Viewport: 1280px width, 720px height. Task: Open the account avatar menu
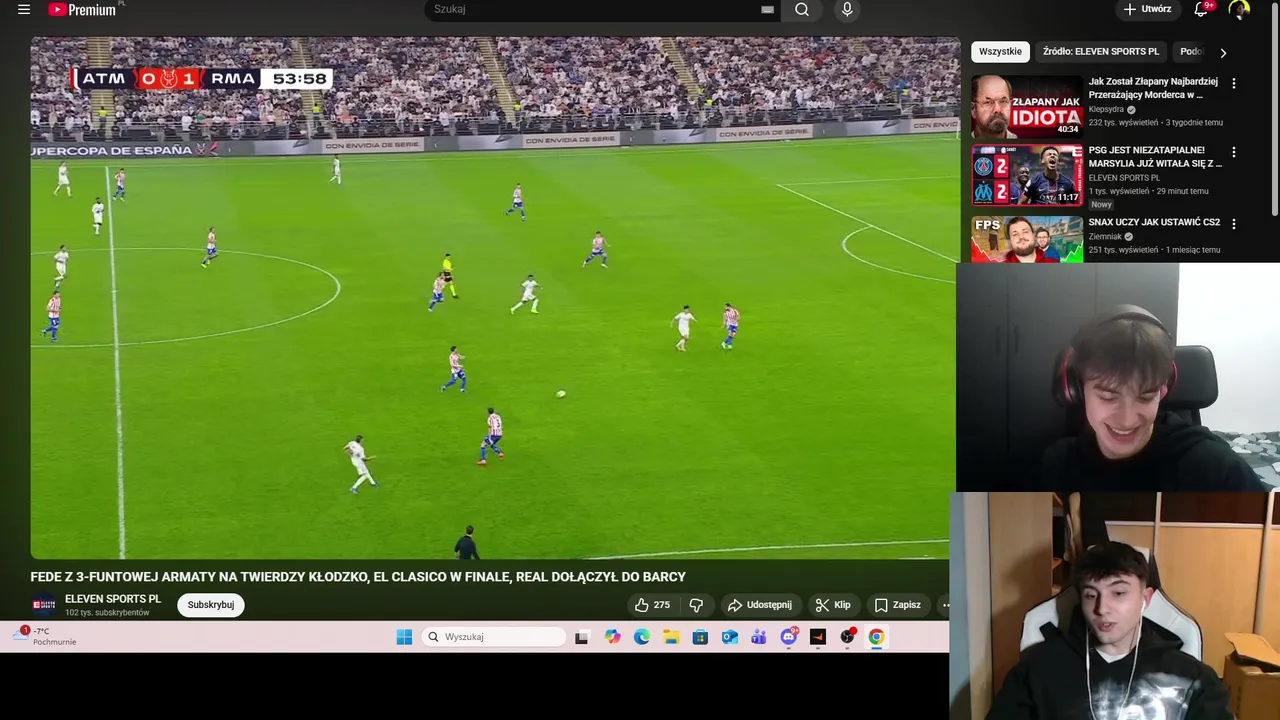[1239, 10]
